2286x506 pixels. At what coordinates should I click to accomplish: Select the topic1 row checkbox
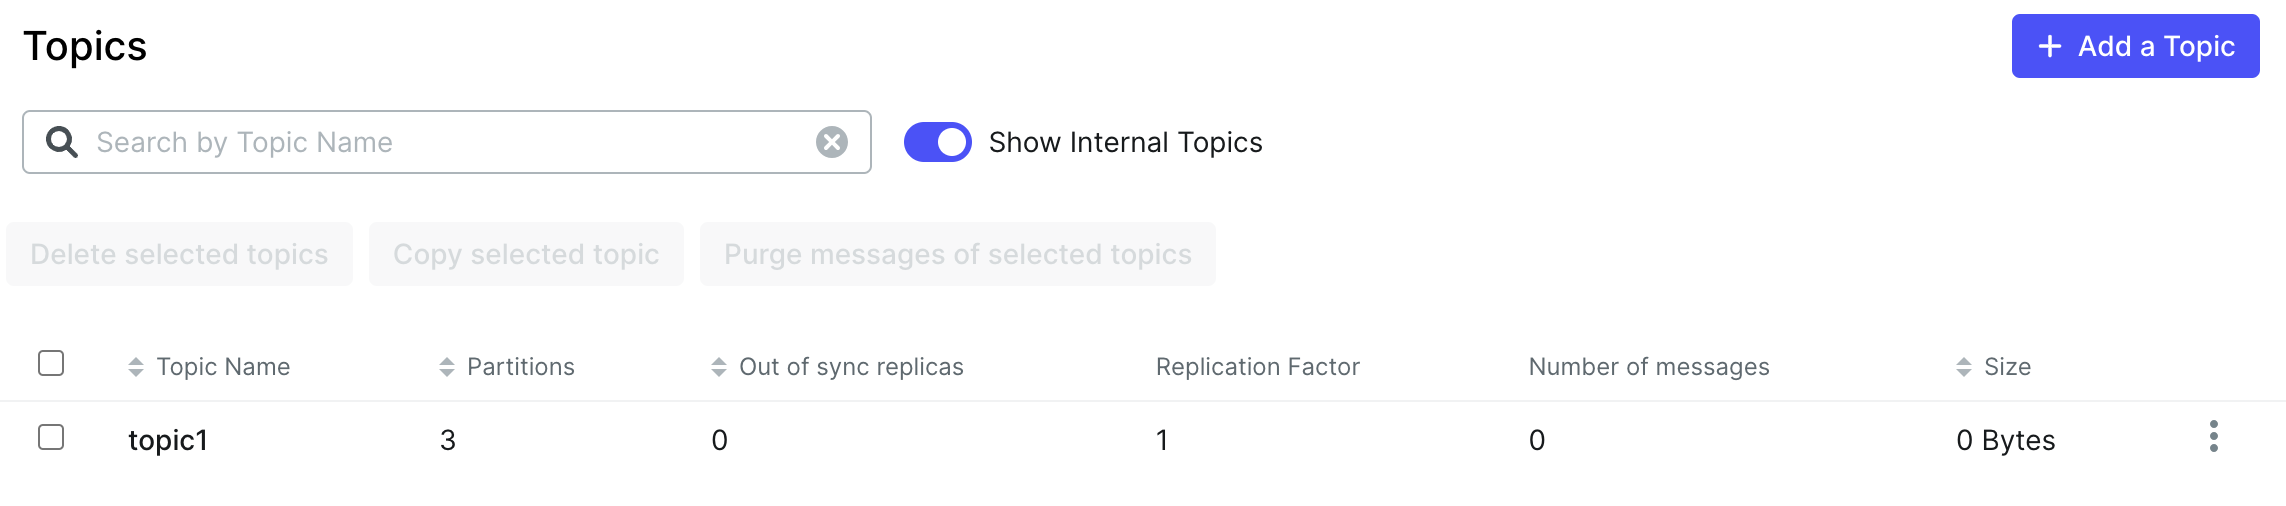tap(51, 437)
